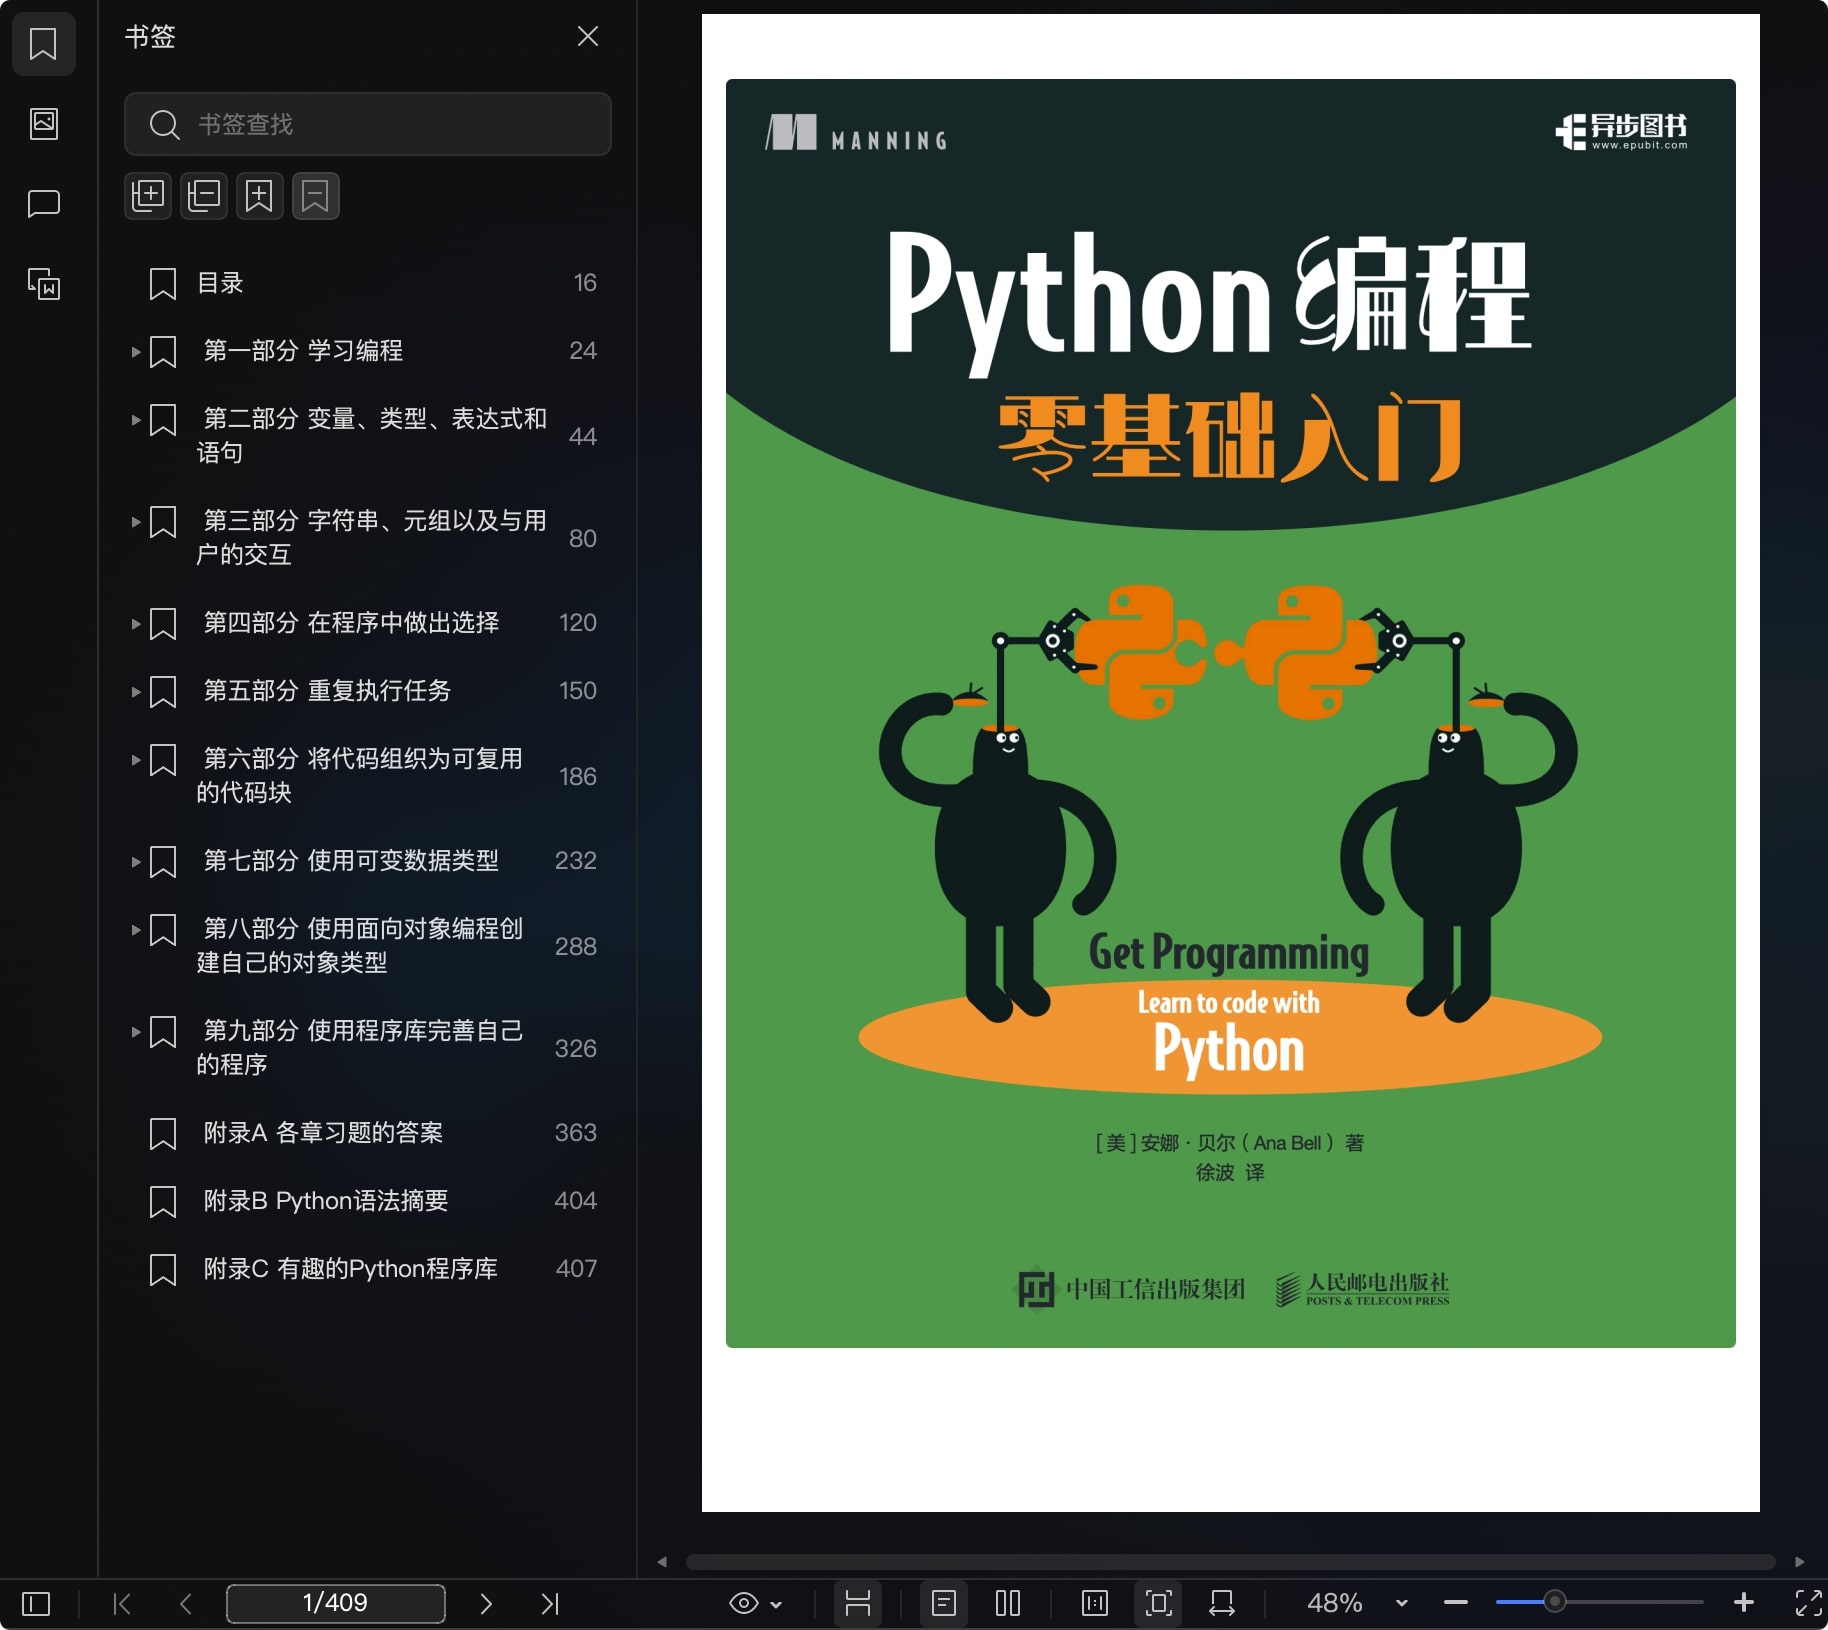Remove the selected bookmark
Image resolution: width=1828 pixels, height=1630 pixels.
(x=316, y=195)
